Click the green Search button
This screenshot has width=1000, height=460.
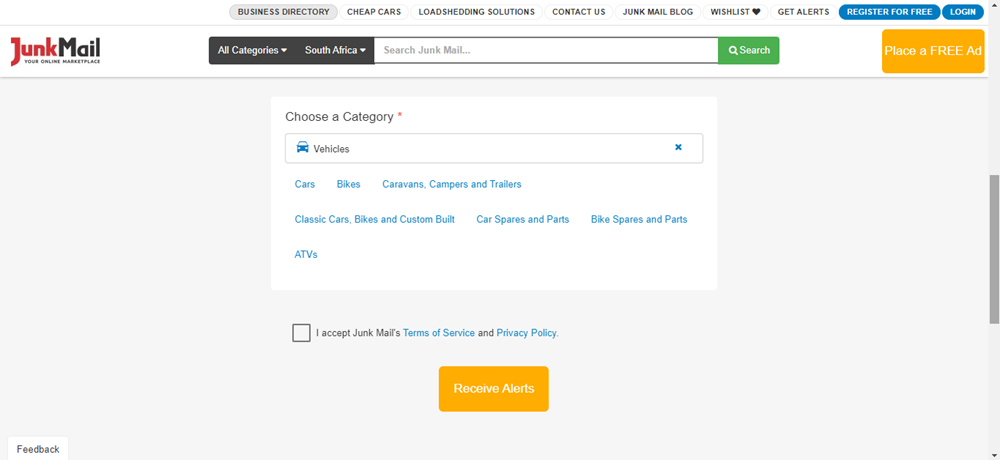[749, 50]
